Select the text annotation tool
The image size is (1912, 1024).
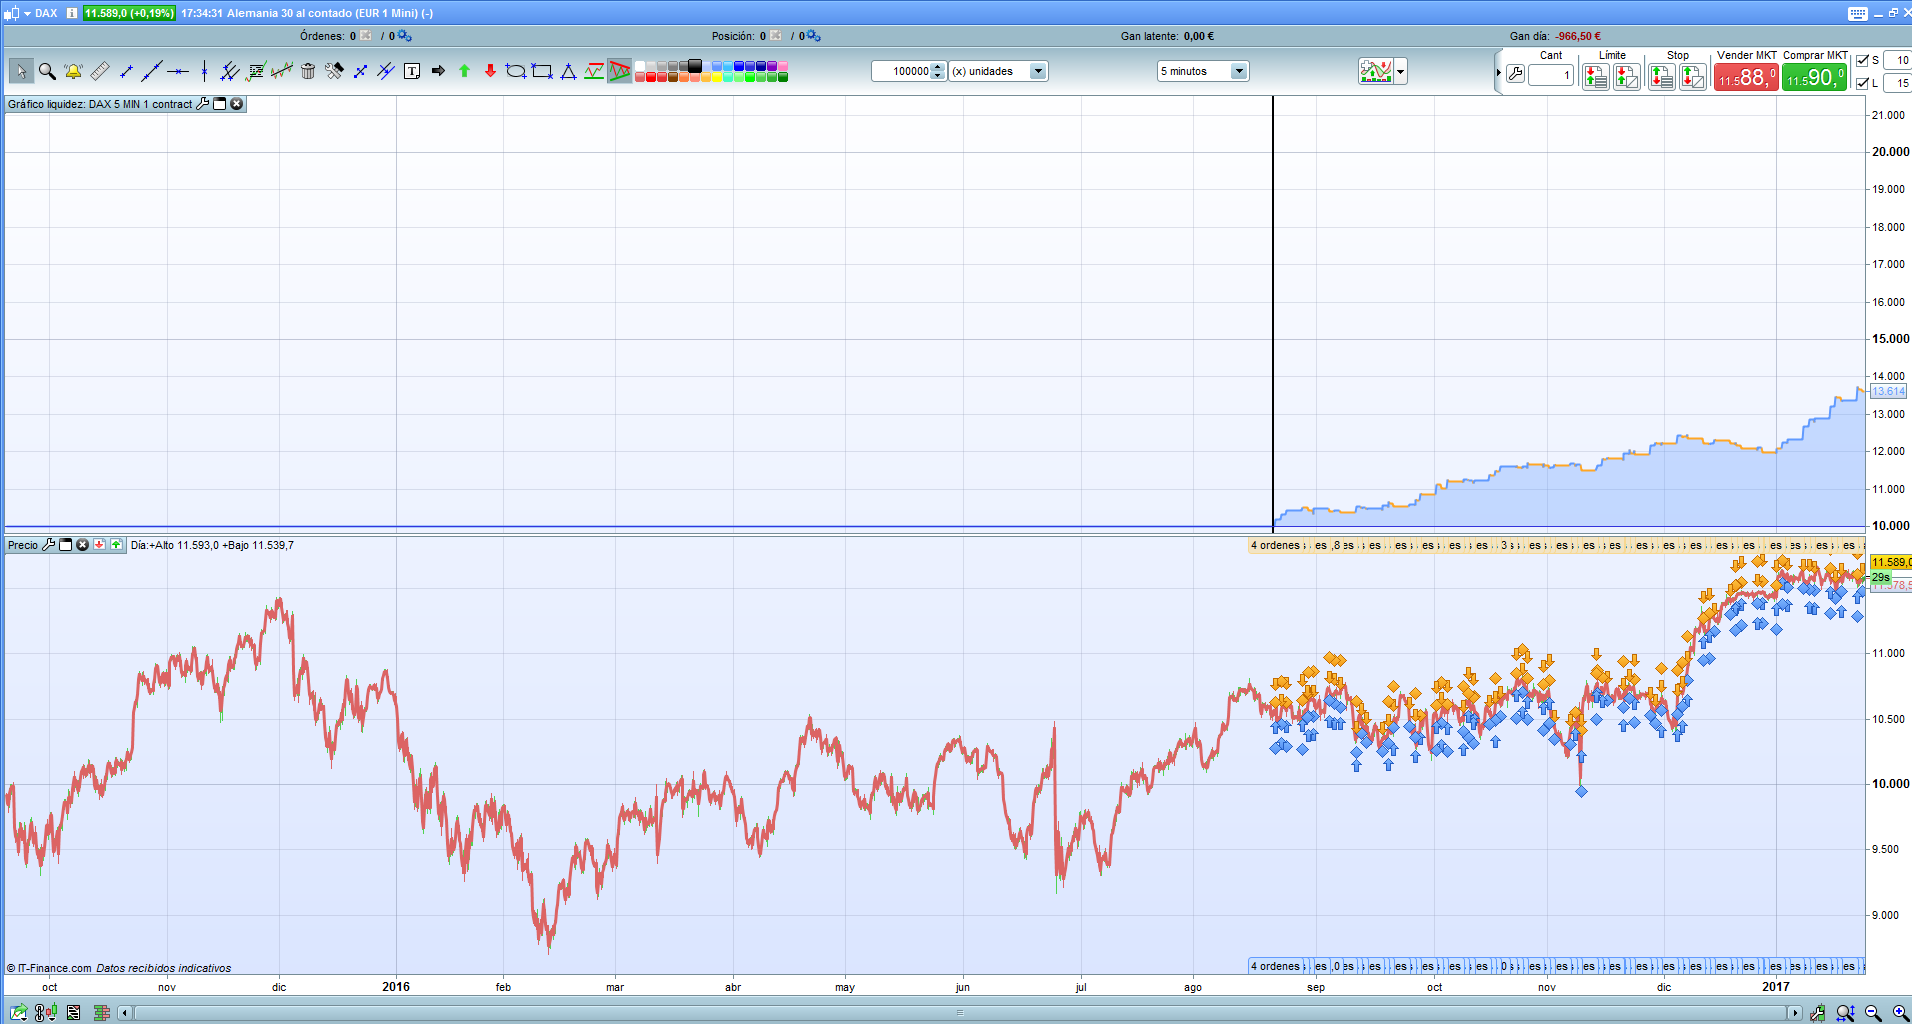tap(412, 71)
